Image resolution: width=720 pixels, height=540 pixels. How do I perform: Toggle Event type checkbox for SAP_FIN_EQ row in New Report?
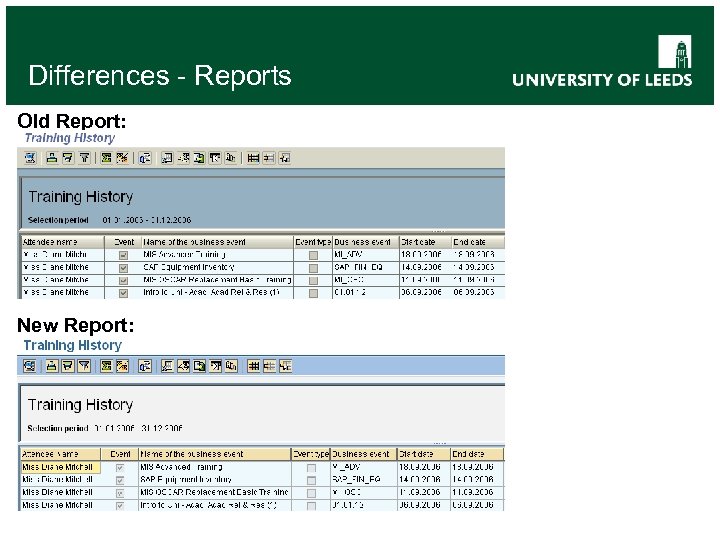pos(311,480)
